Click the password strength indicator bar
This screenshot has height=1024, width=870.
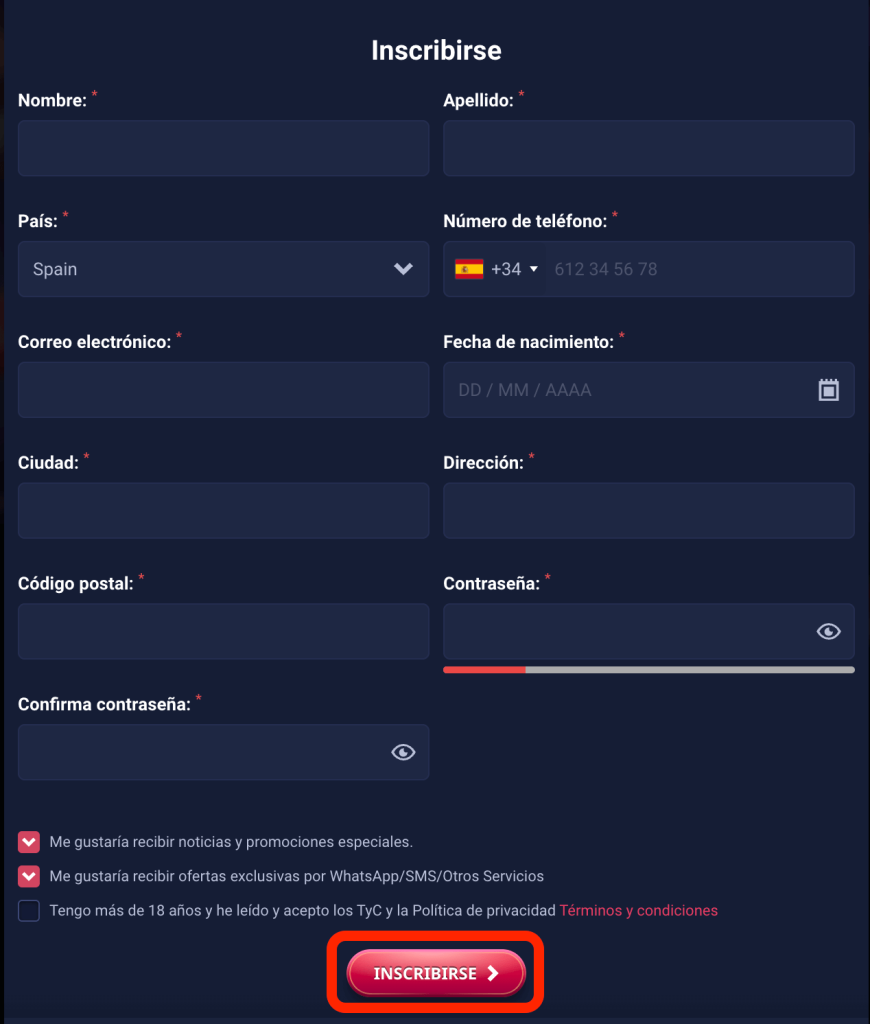[648, 669]
